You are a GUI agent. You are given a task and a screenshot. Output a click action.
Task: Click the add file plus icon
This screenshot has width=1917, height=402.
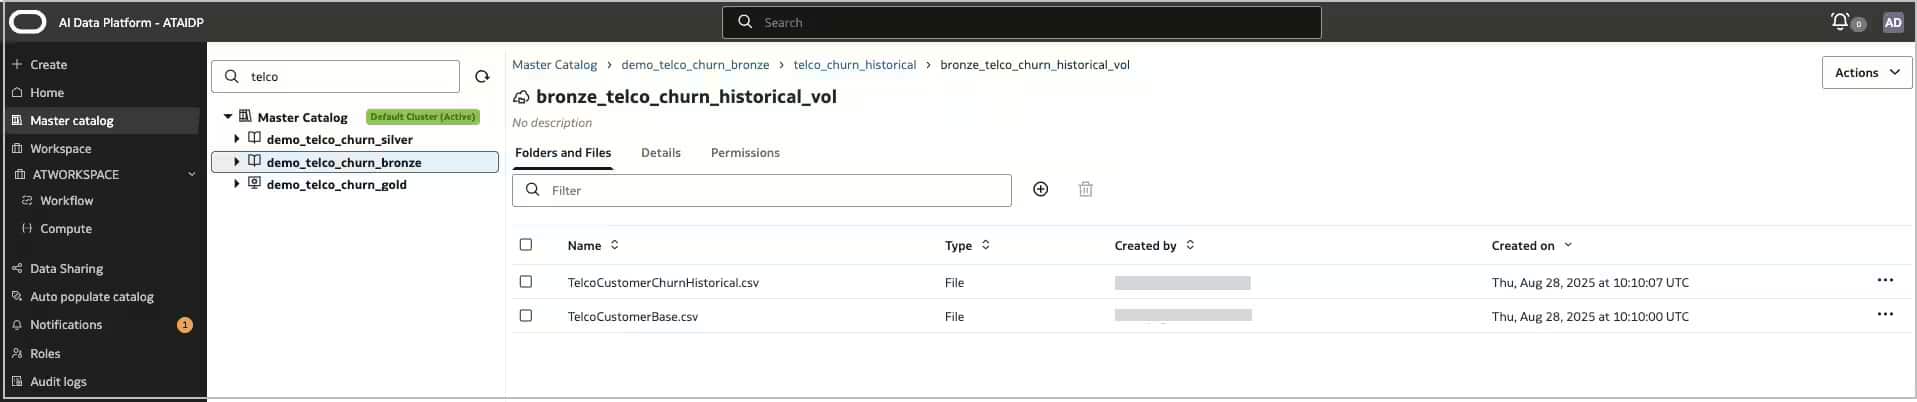pyautogui.click(x=1040, y=189)
